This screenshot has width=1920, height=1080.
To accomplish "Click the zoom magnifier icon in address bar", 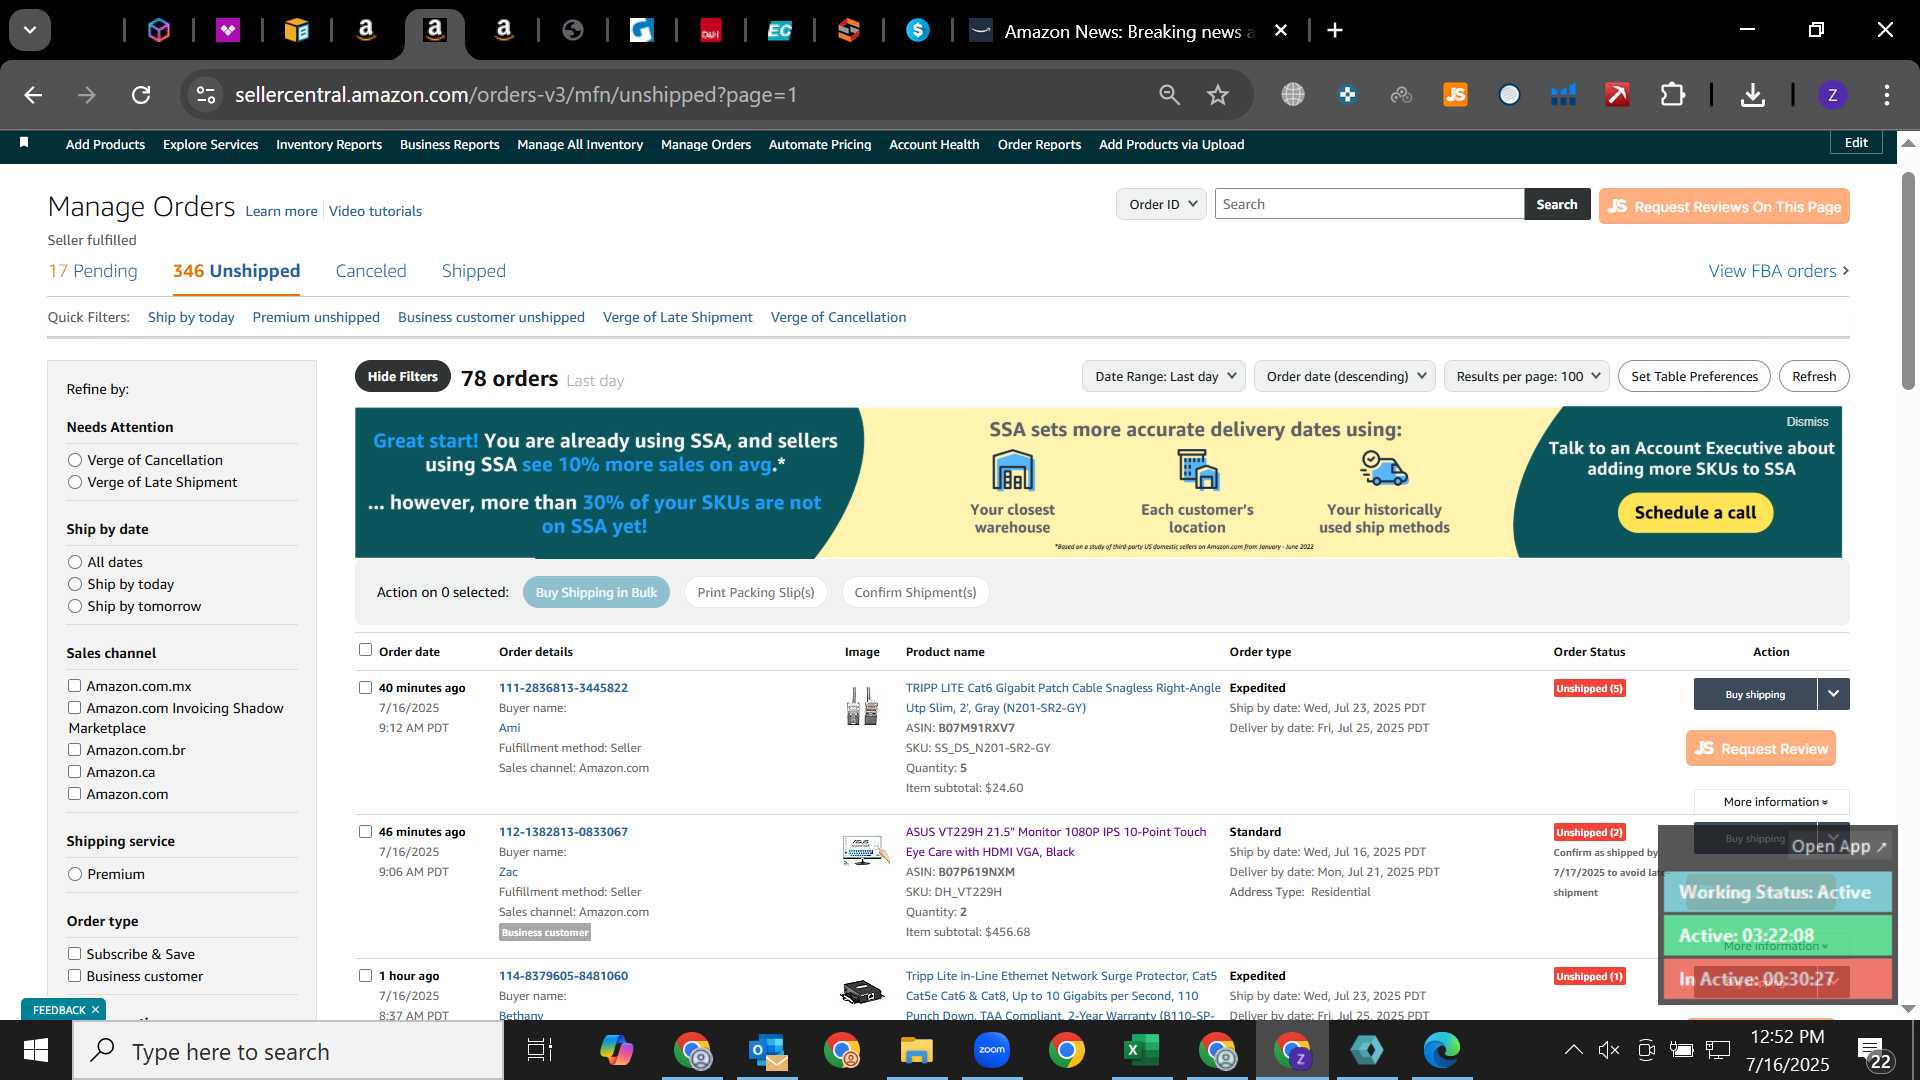I will (x=1169, y=95).
